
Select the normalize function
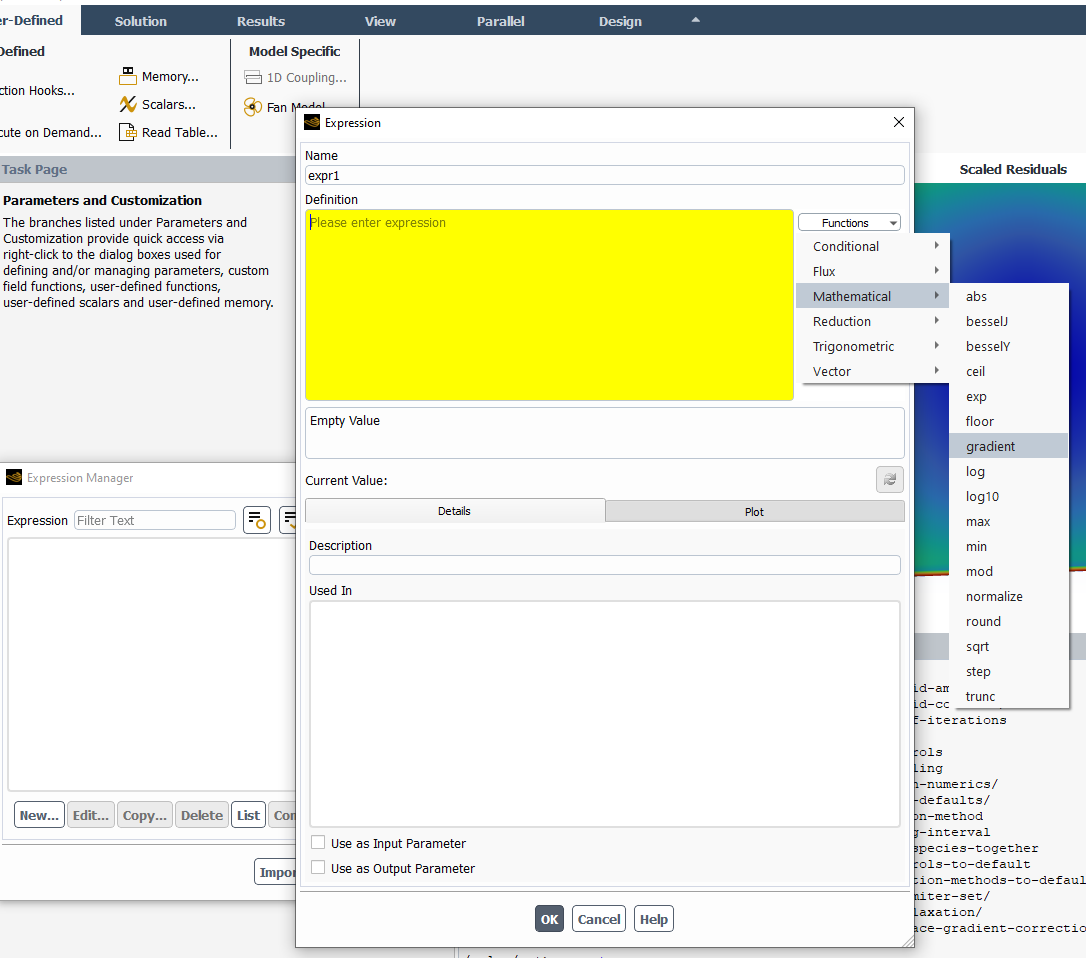1009,596
